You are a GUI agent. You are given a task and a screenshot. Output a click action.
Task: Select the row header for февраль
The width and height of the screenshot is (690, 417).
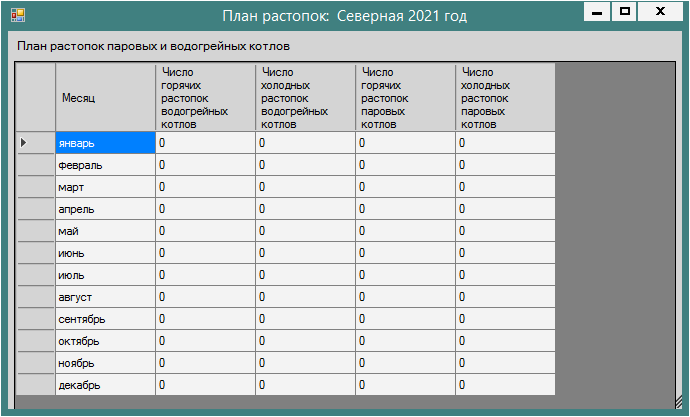(x=36, y=165)
